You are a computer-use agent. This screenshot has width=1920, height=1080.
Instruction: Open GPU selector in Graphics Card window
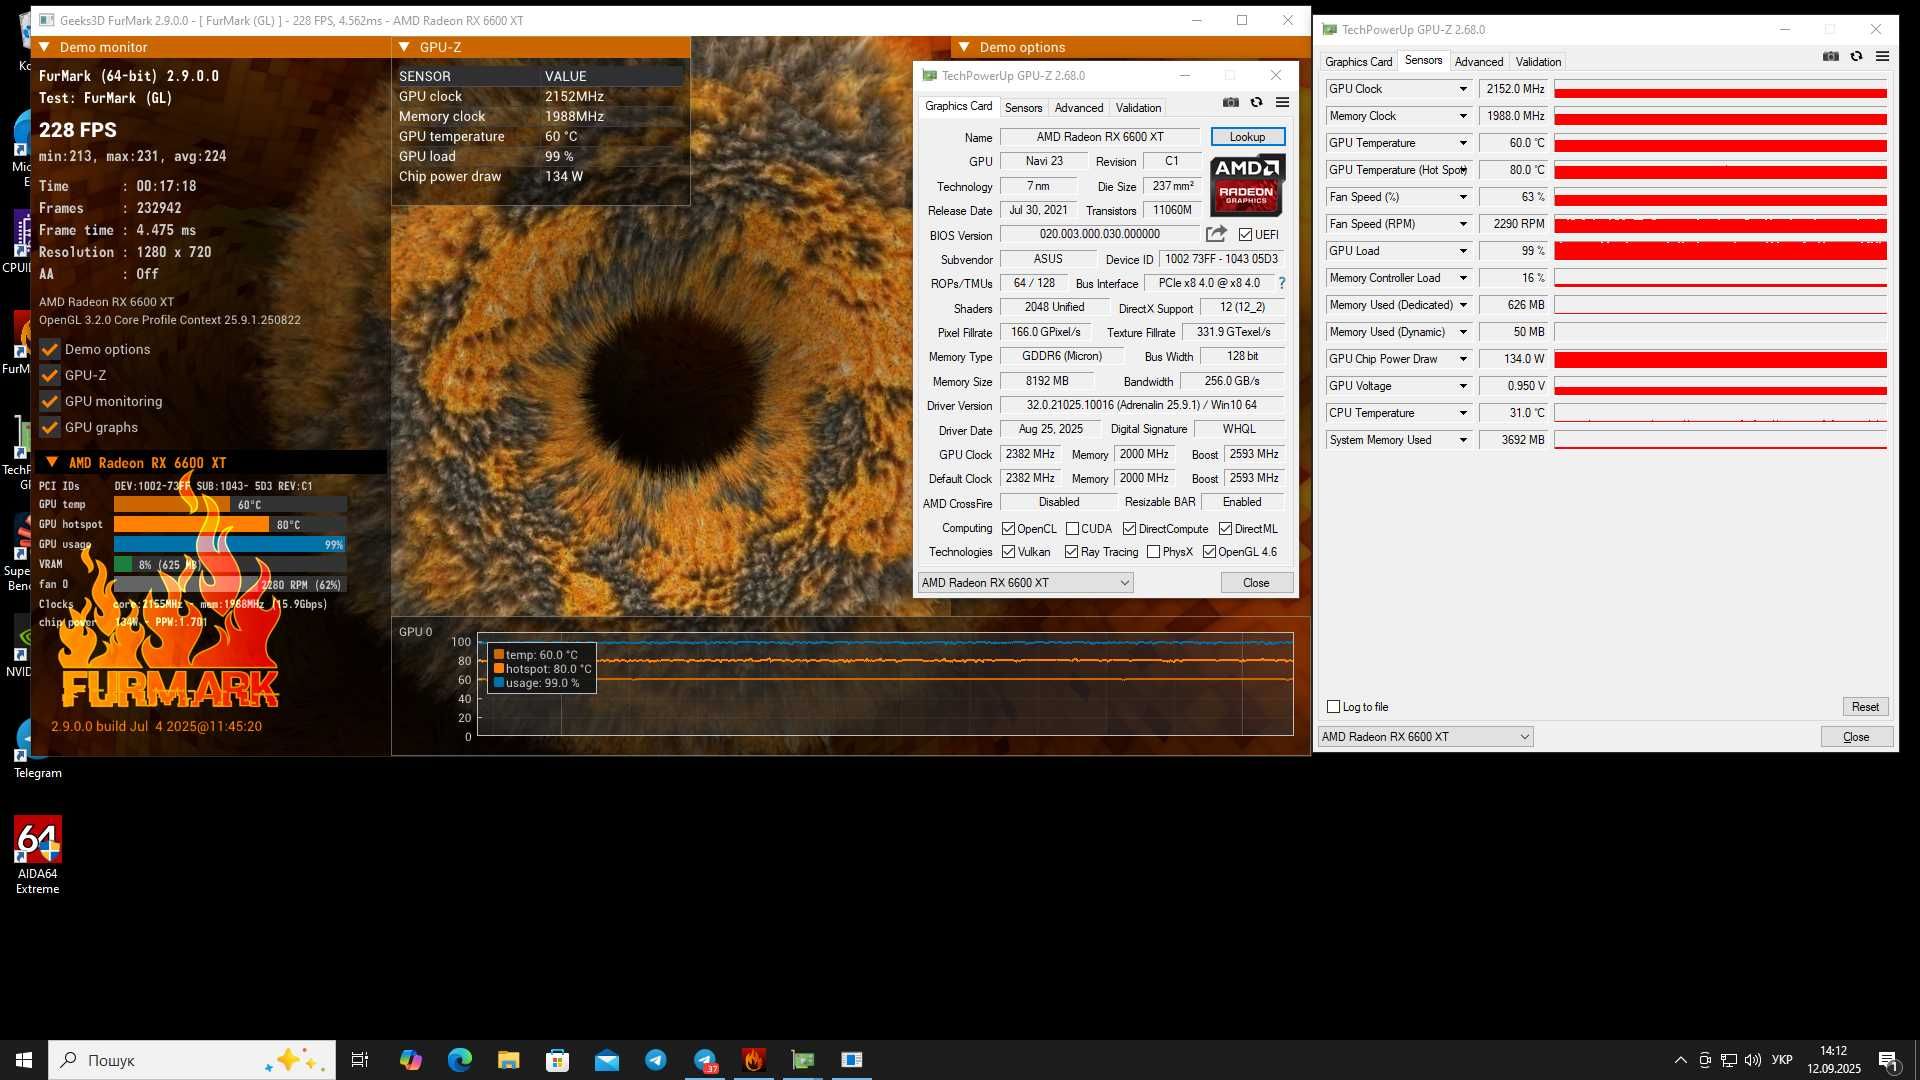pyautogui.click(x=1025, y=583)
